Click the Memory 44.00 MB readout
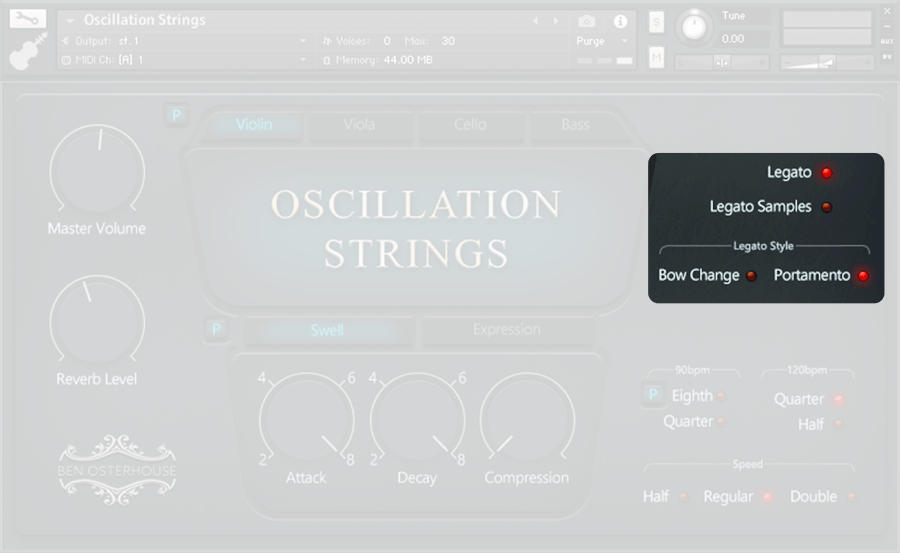The height and width of the screenshot is (553, 900). pyautogui.click(x=408, y=60)
